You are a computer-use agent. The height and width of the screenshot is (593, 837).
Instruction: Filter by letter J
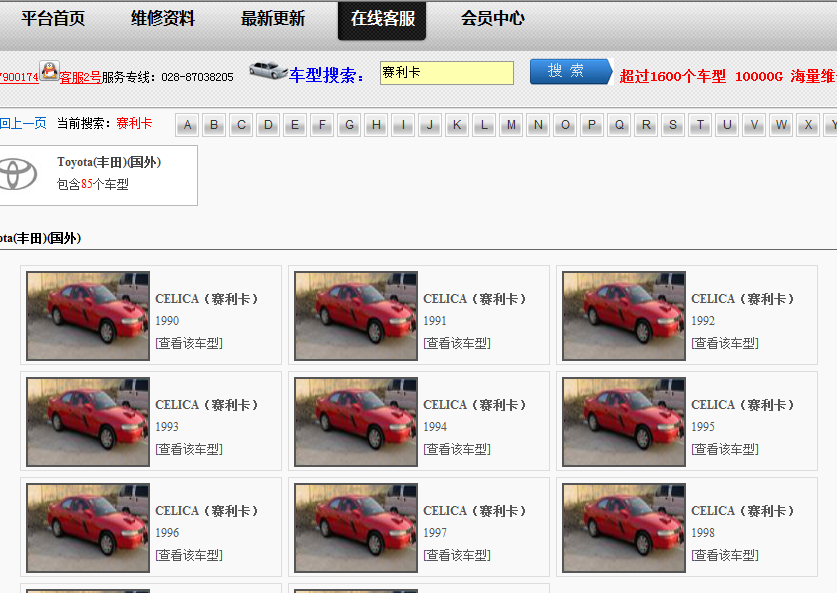click(x=430, y=125)
